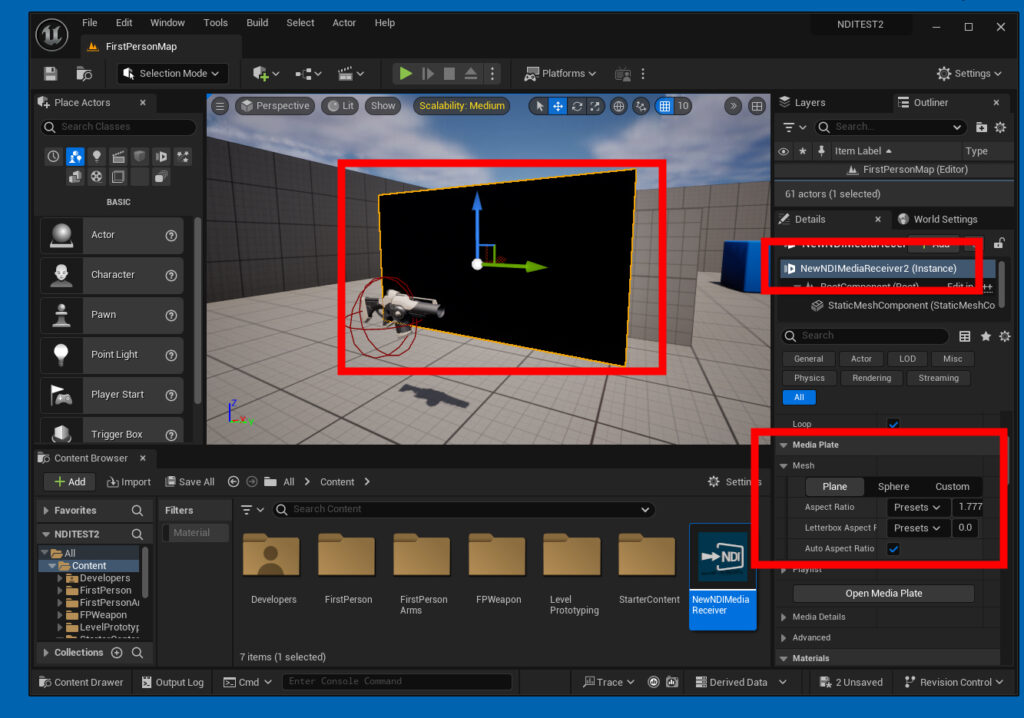Select the Move tool in the viewport toolbar
1024x718 pixels.
click(x=557, y=107)
